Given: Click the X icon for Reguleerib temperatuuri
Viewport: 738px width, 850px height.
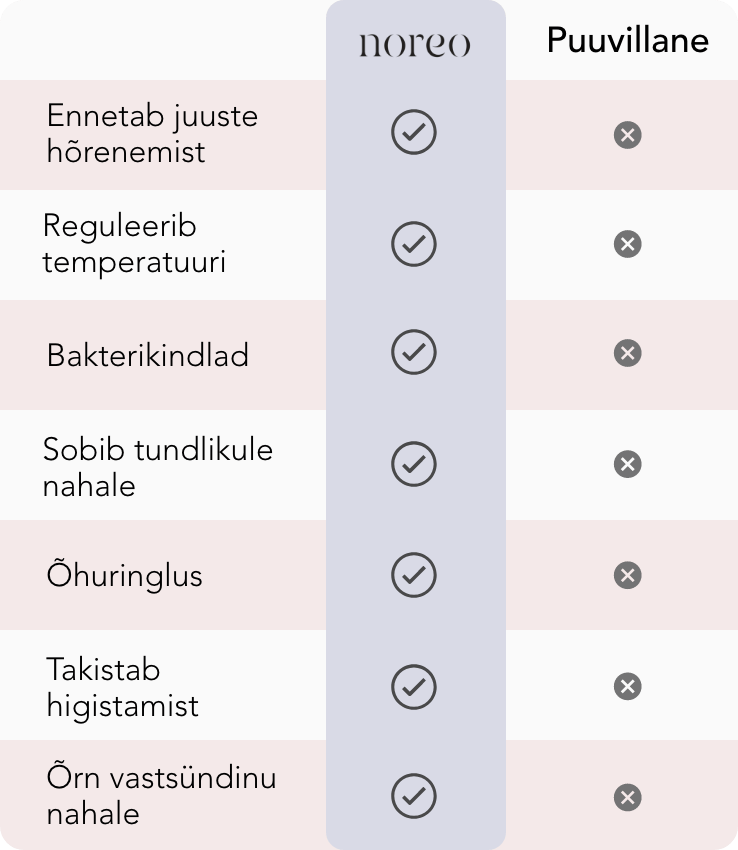Looking at the screenshot, I should point(627,244).
